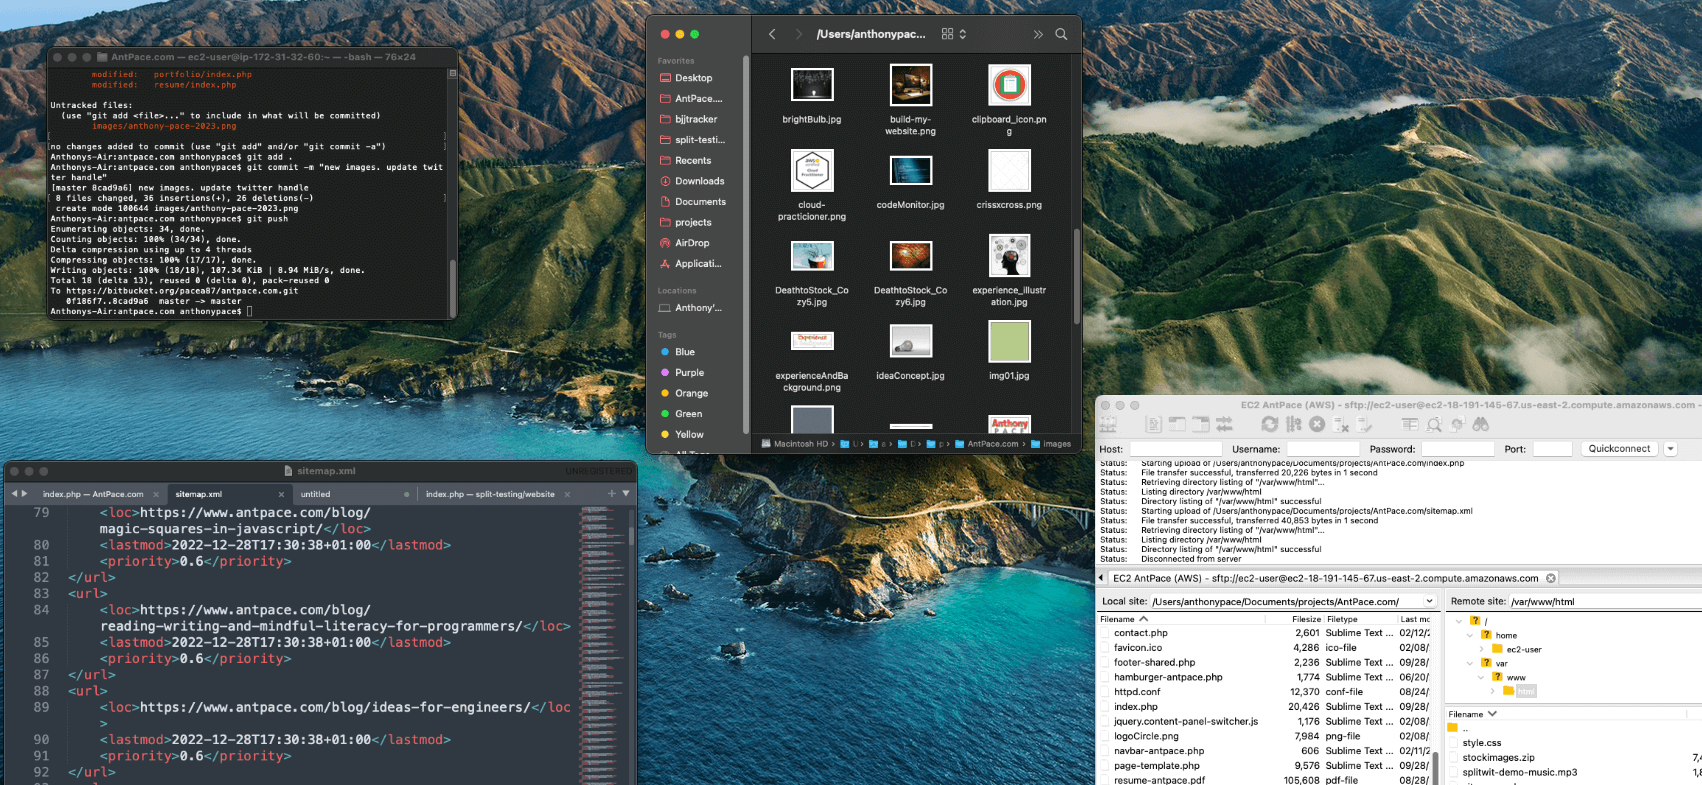The image size is (1702, 785).
Task: Open Local site path dropdown
Action: (1429, 601)
